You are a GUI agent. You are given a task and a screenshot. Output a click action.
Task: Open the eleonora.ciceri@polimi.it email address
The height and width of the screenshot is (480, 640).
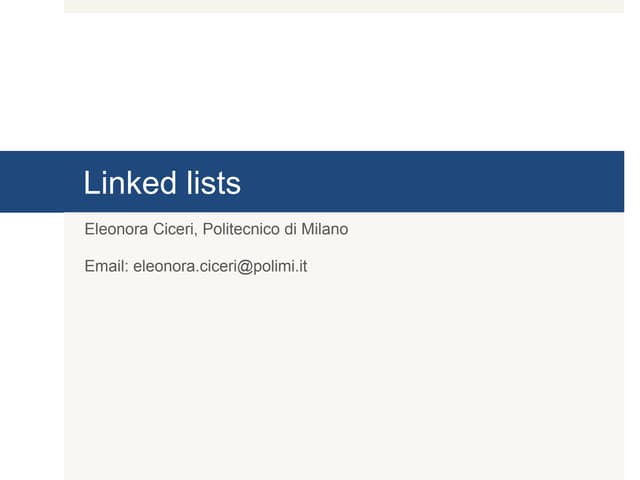[x=220, y=266]
